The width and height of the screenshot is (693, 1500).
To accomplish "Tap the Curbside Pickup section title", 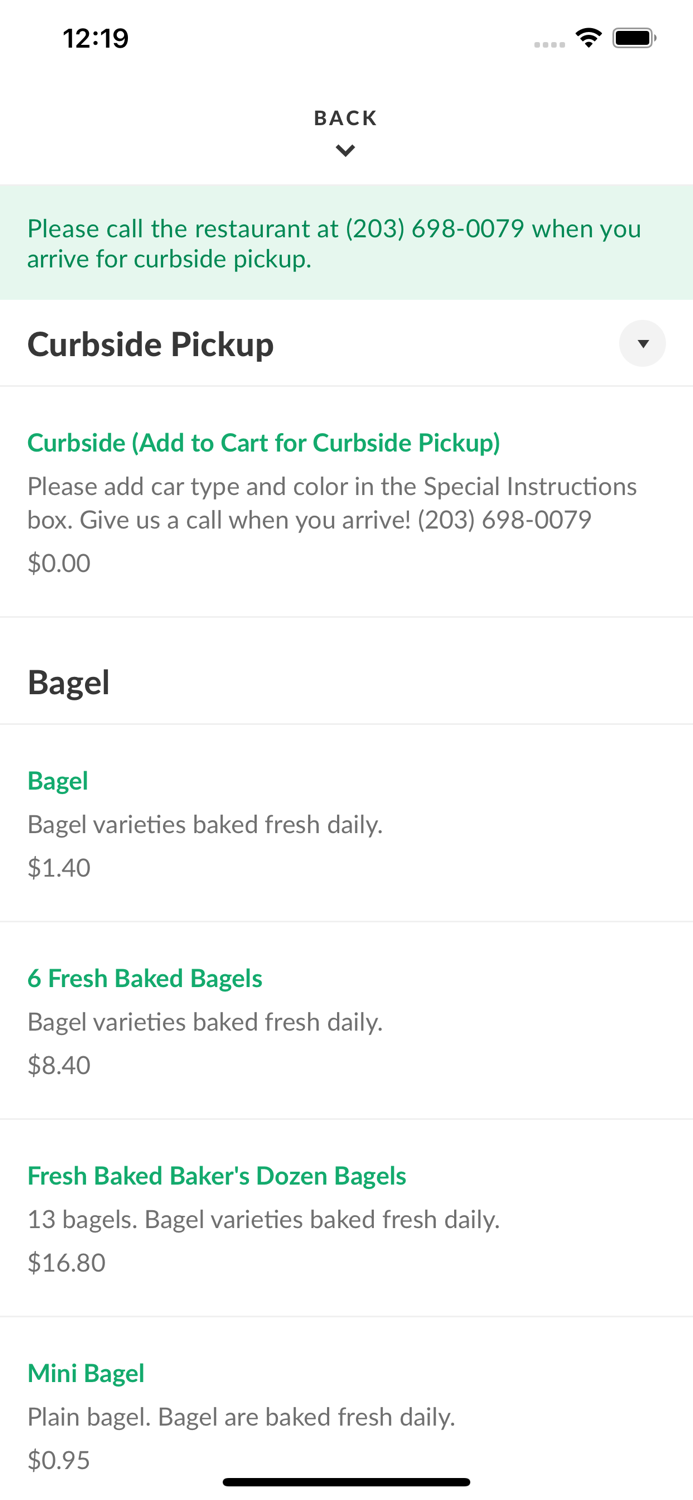I will coord(151,343).
